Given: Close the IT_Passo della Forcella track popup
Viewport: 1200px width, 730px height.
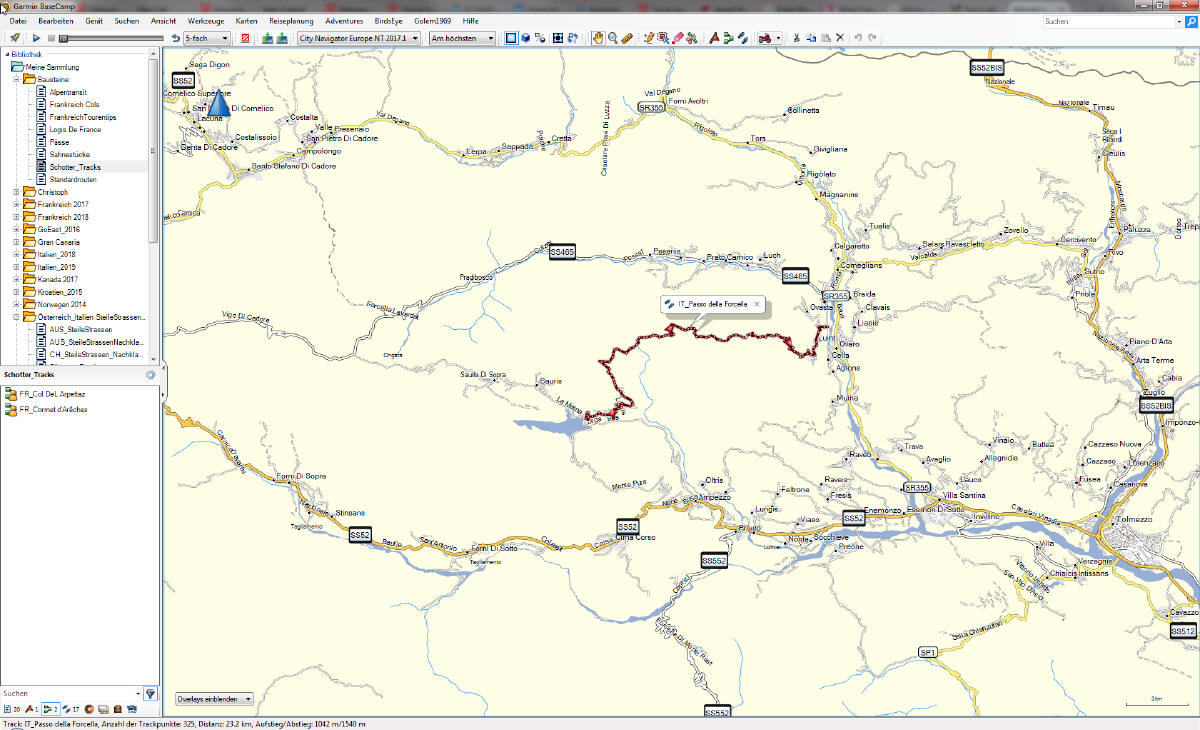Looking at the screenshot, I should [x=757, y=304].
